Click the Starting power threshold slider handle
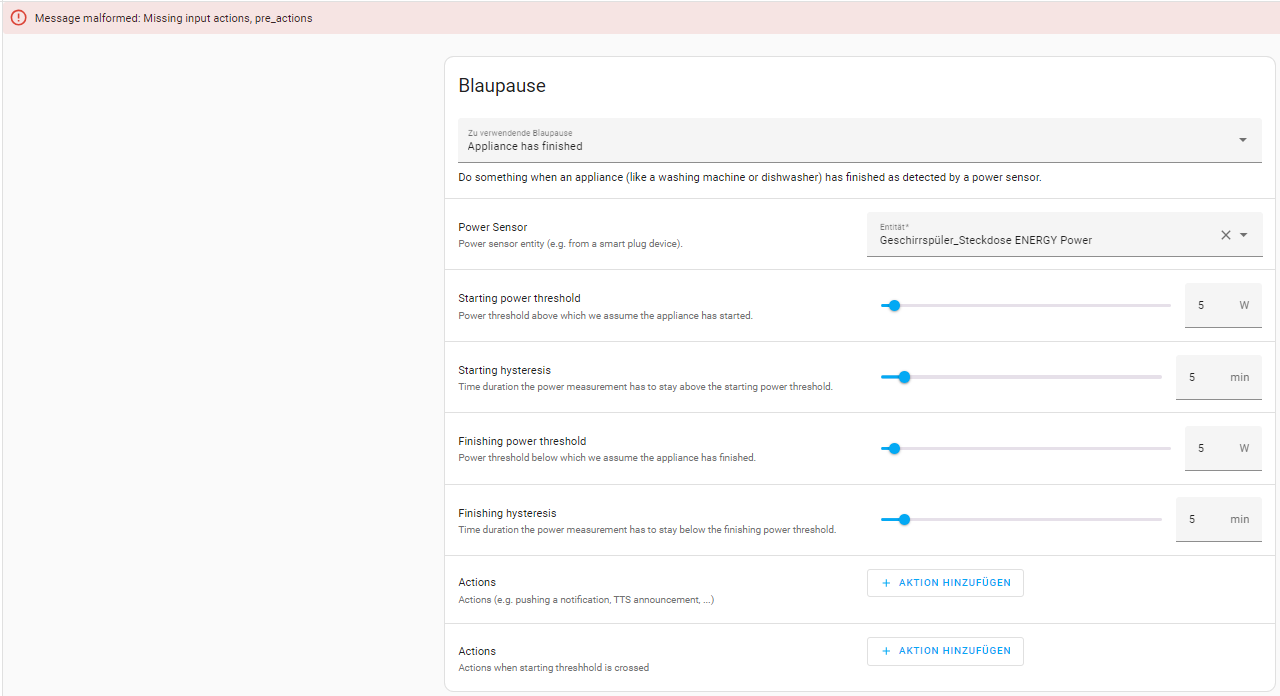1280x696 pixels. [894, 306]
